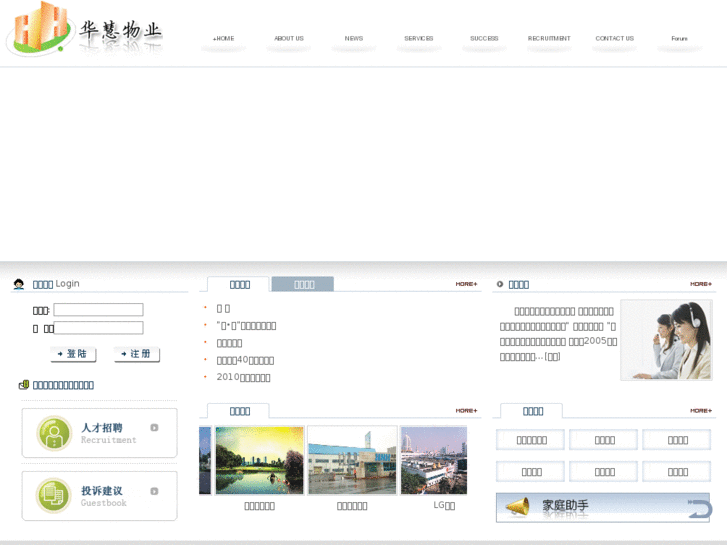Screen dimensions: 727x545
Task: Click the green Guestbook documents icon
Action: pos(54,496)
